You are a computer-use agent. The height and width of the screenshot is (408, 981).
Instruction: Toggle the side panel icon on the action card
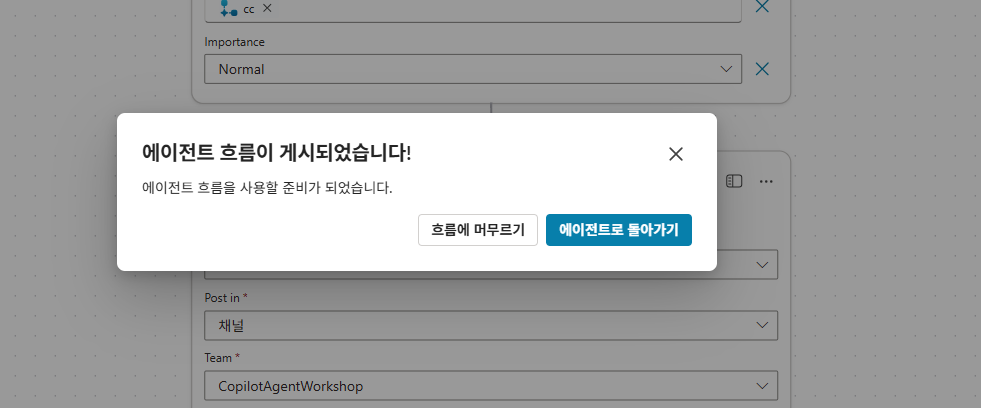734,181
